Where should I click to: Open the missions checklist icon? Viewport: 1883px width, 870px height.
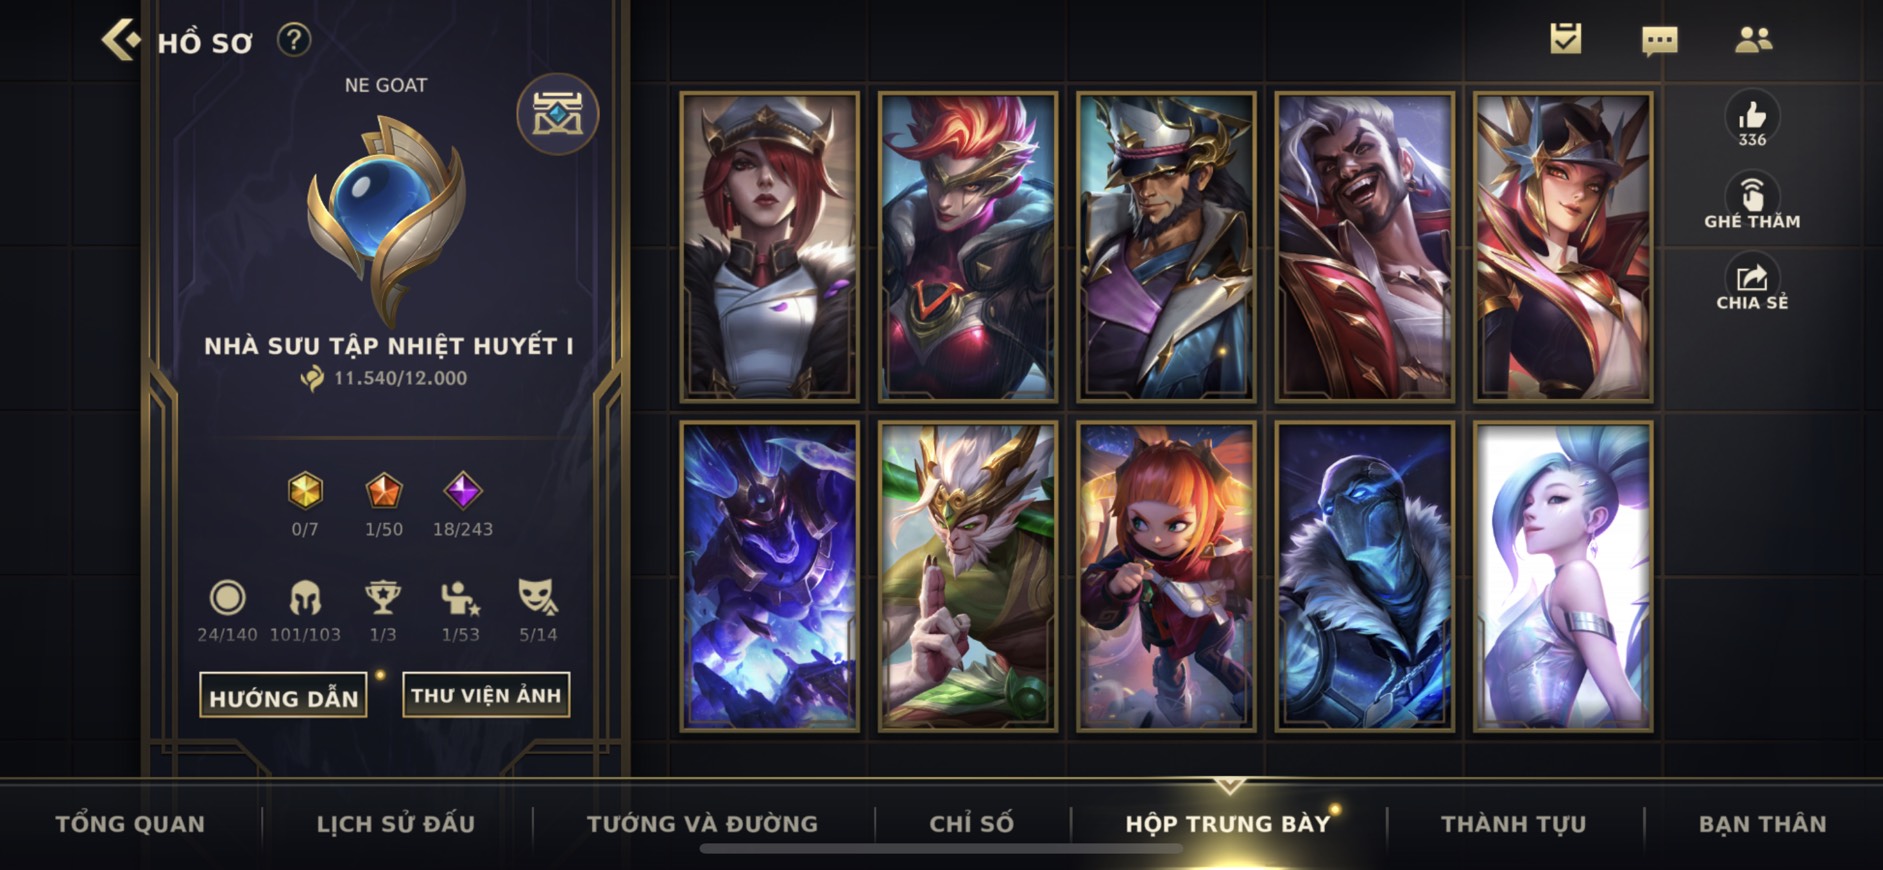(1566, 39)
